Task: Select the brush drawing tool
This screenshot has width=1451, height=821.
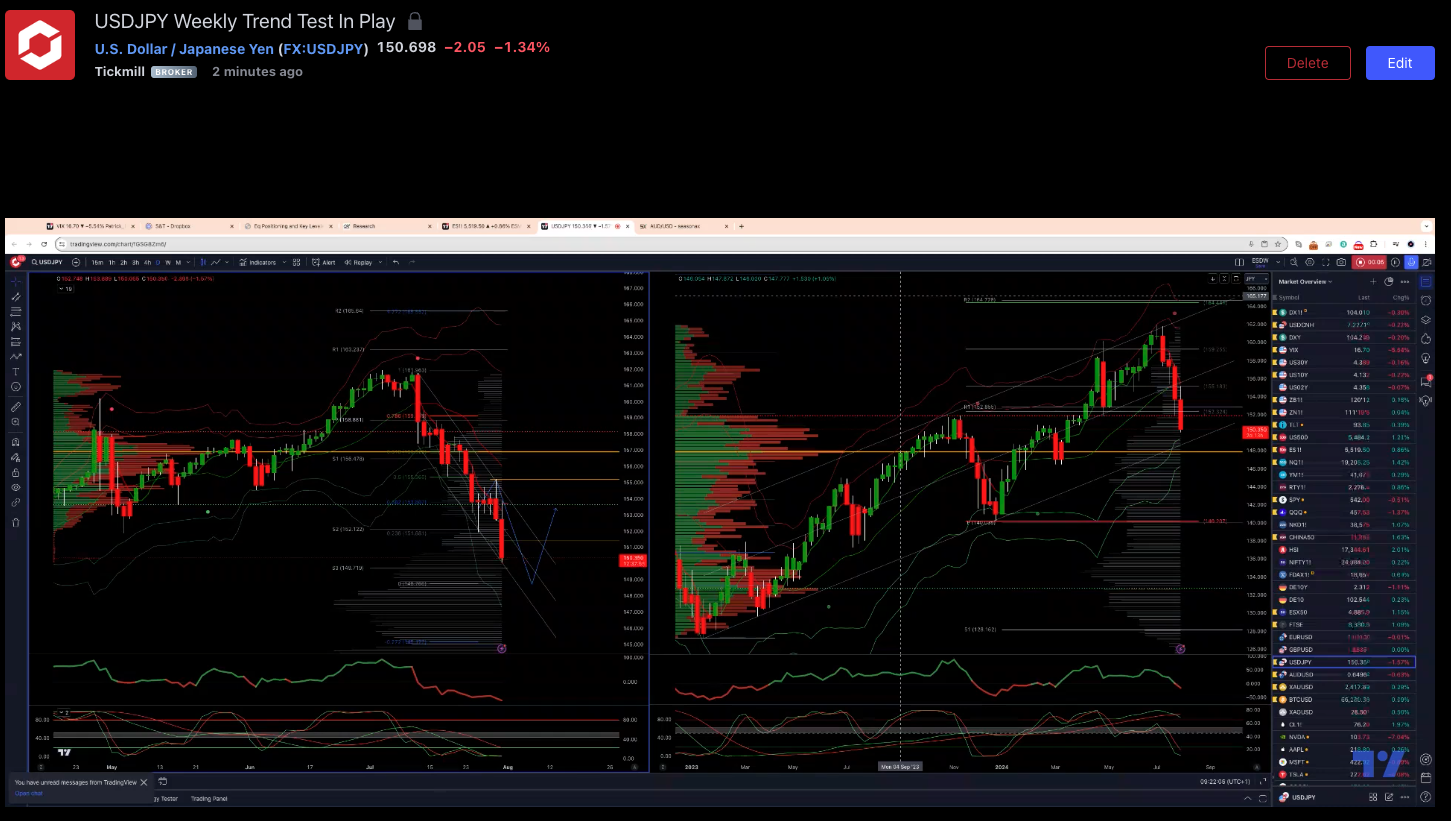Action: coord(16,357)
